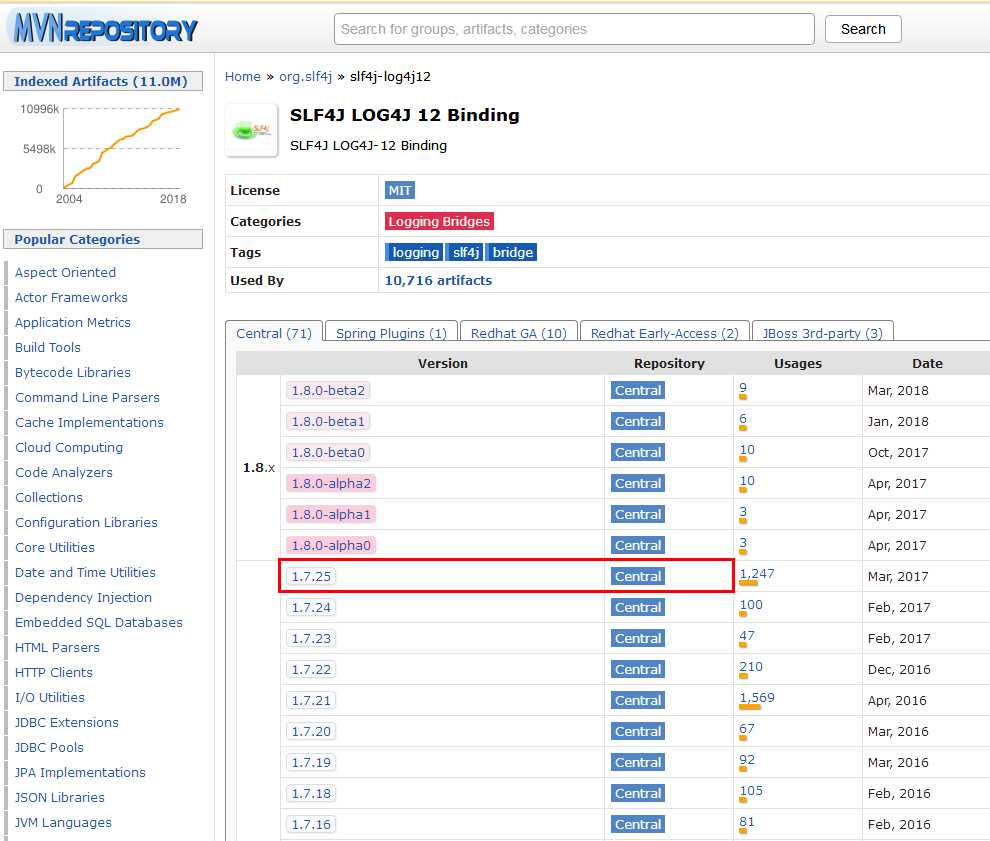This screenshot has width=990, height=841.
Task: Open the org.slf4j breadcrumb link
Action: click(x=306, y=76)
